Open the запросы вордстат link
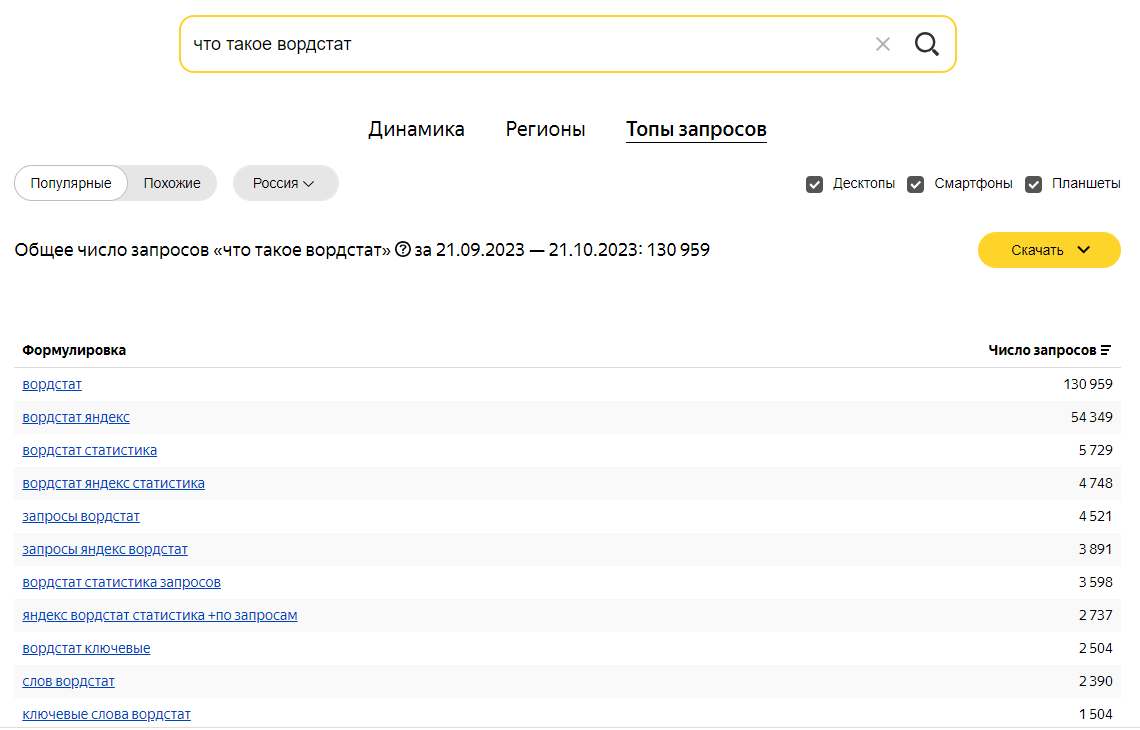This screenshot has height=730, width=1140. pyautogui.click(x=81, y=516)
